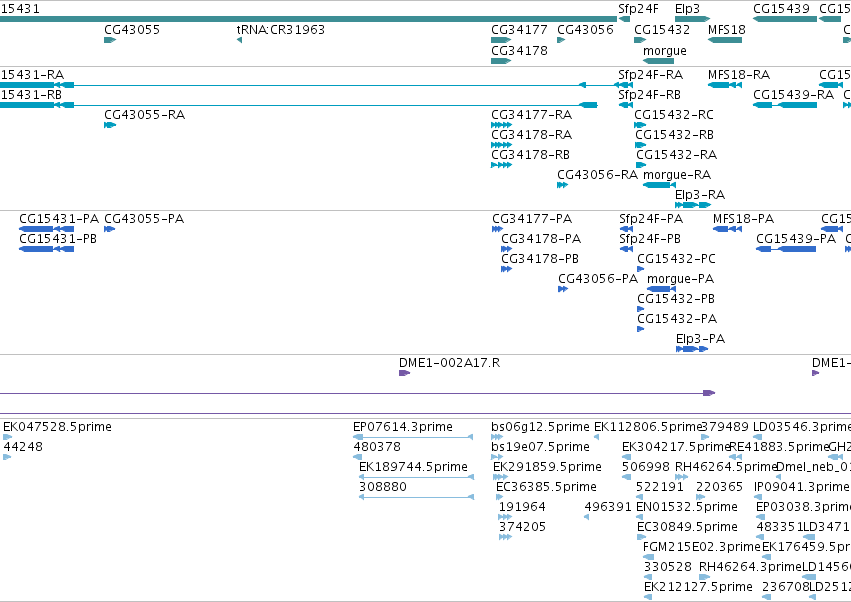851x602 pixels.
Task: Open the 374205 feature label
Action: click(x=522, y=527)
